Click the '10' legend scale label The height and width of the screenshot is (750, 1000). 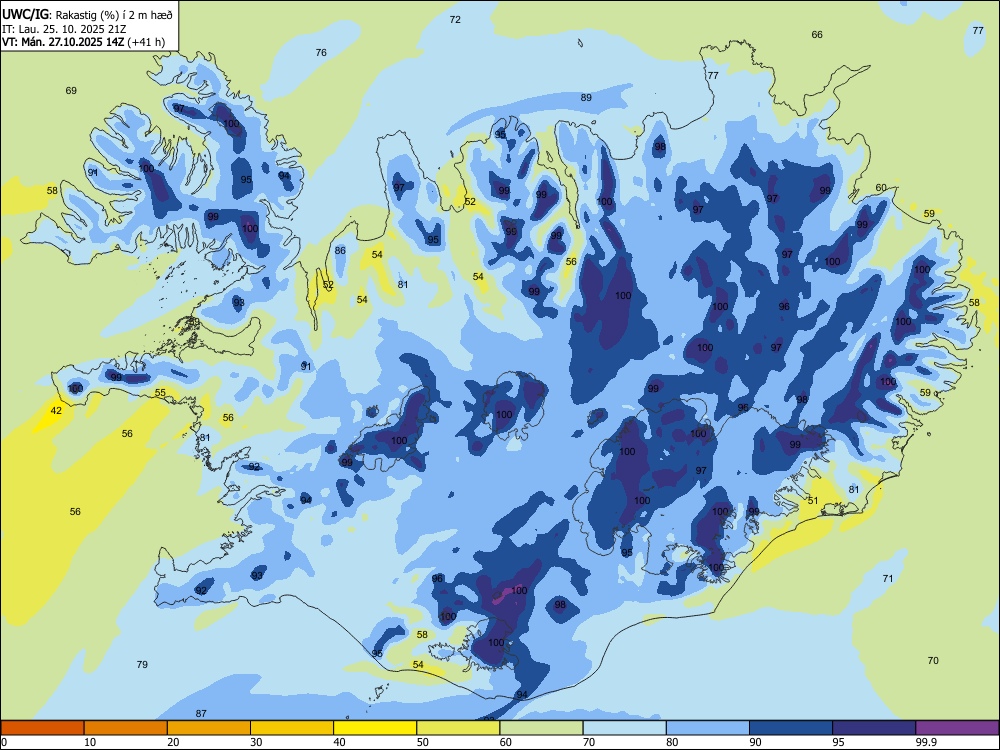(x=90, y=742)
